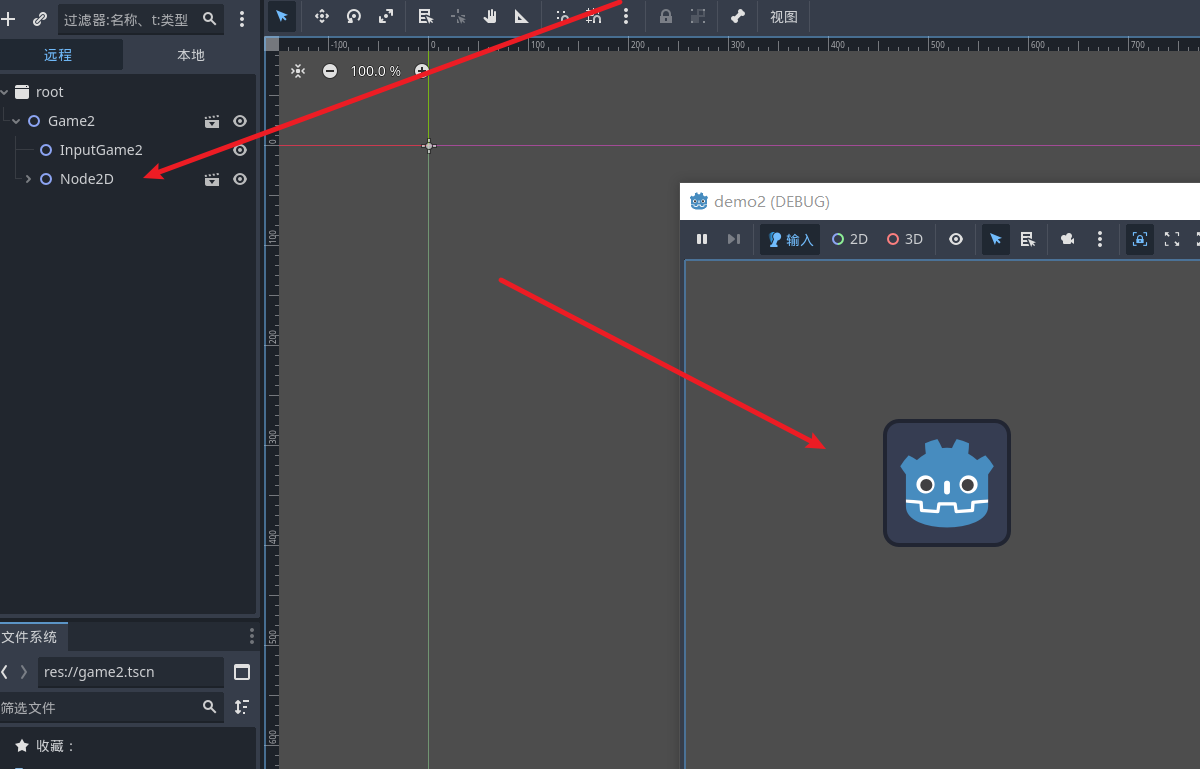Focus the 筛选文件 filter files field

click(111, 707)
